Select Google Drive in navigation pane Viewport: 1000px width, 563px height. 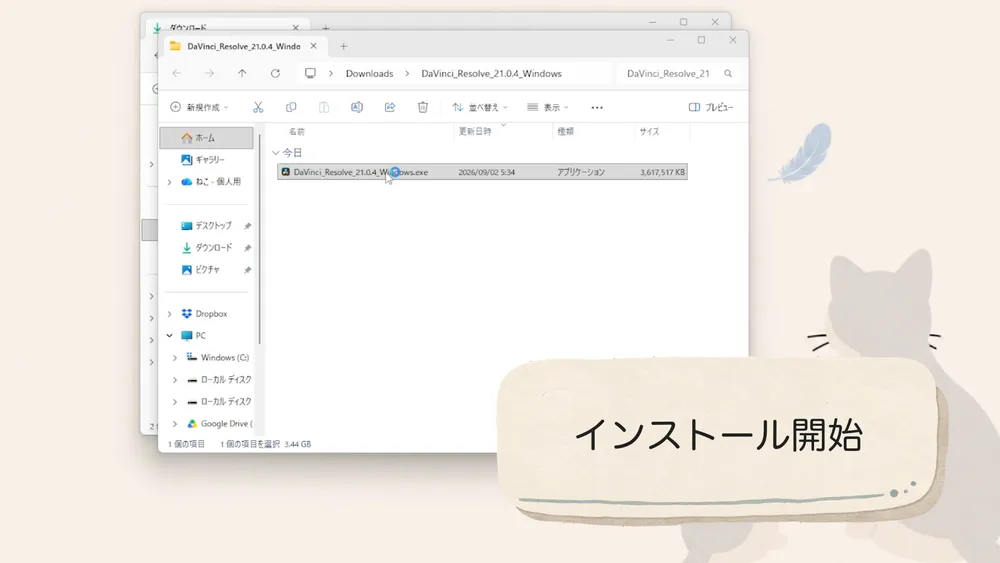point(226,424)
